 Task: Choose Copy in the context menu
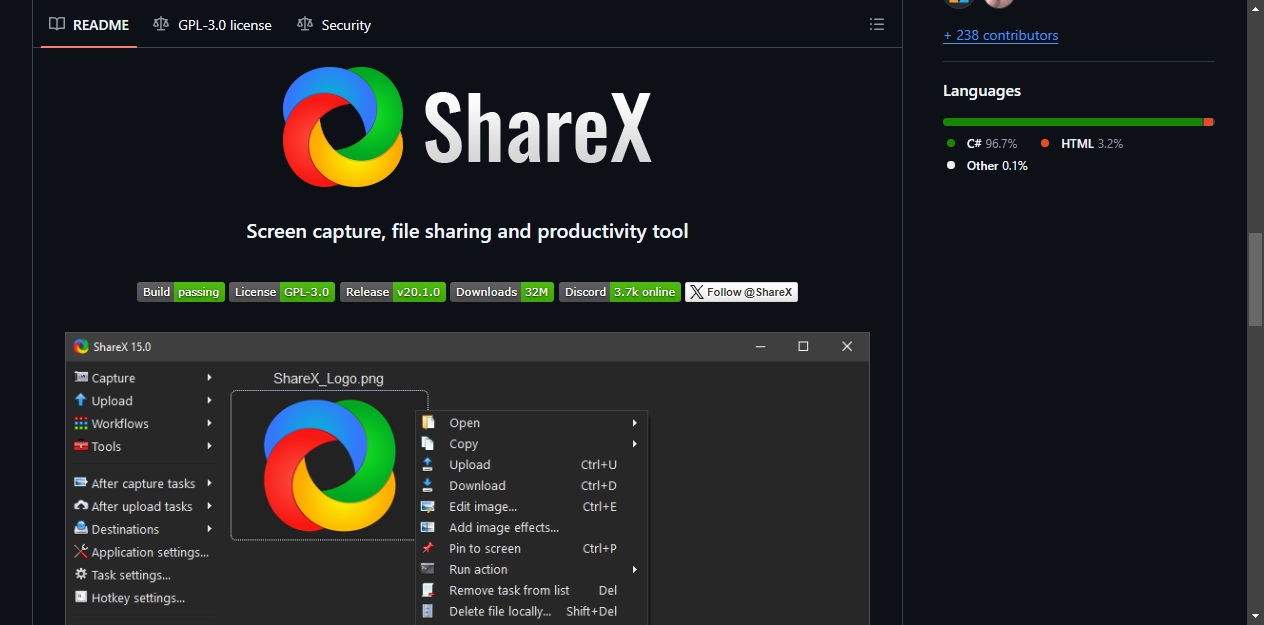click(532, 444)
